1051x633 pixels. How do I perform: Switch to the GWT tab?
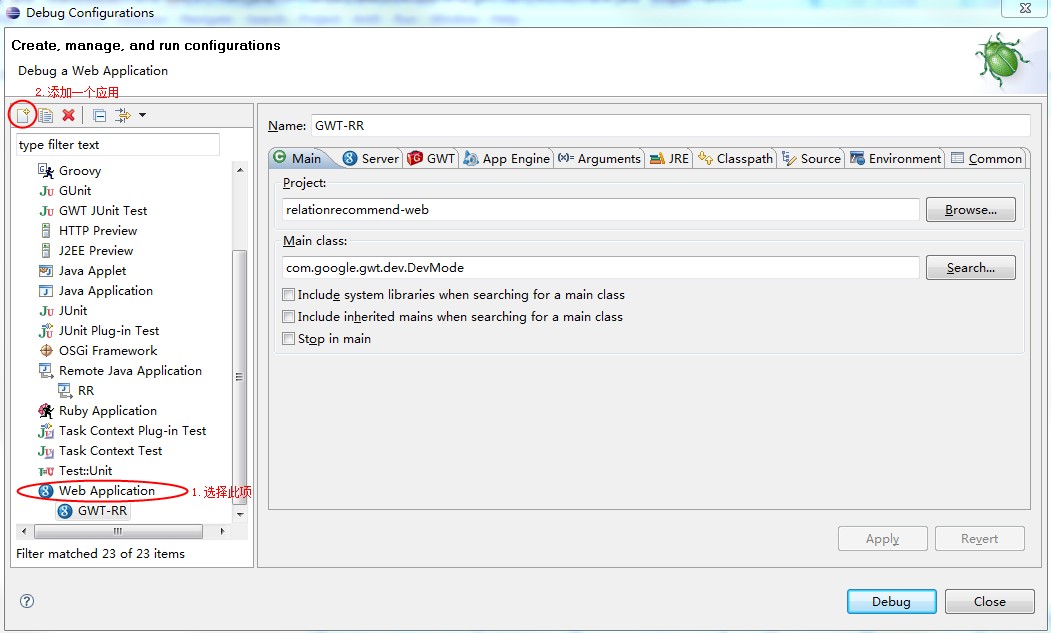432,158
